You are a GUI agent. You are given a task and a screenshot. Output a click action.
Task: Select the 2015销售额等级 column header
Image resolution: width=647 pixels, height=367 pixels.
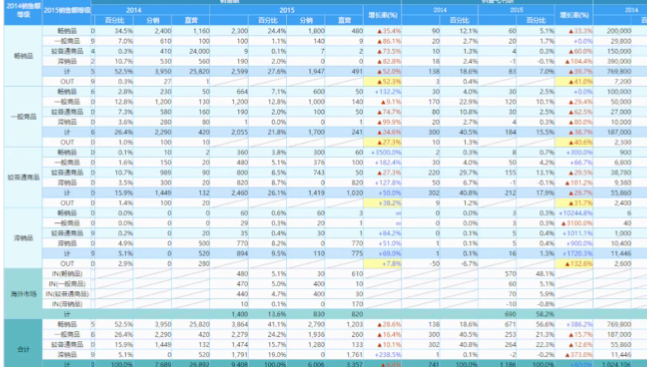point(67,10)
